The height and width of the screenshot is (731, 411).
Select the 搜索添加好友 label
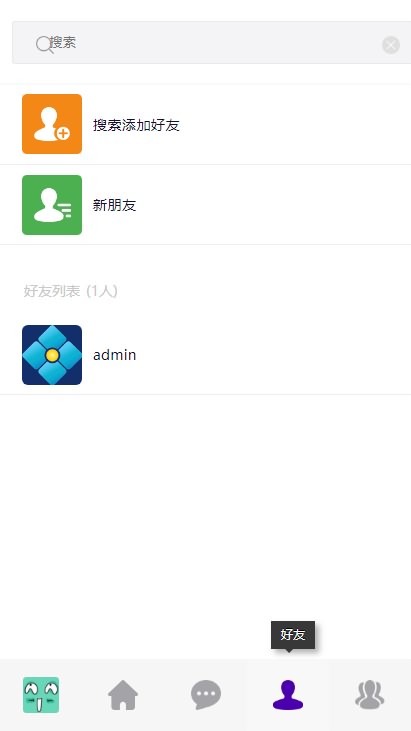coord(136,125)
